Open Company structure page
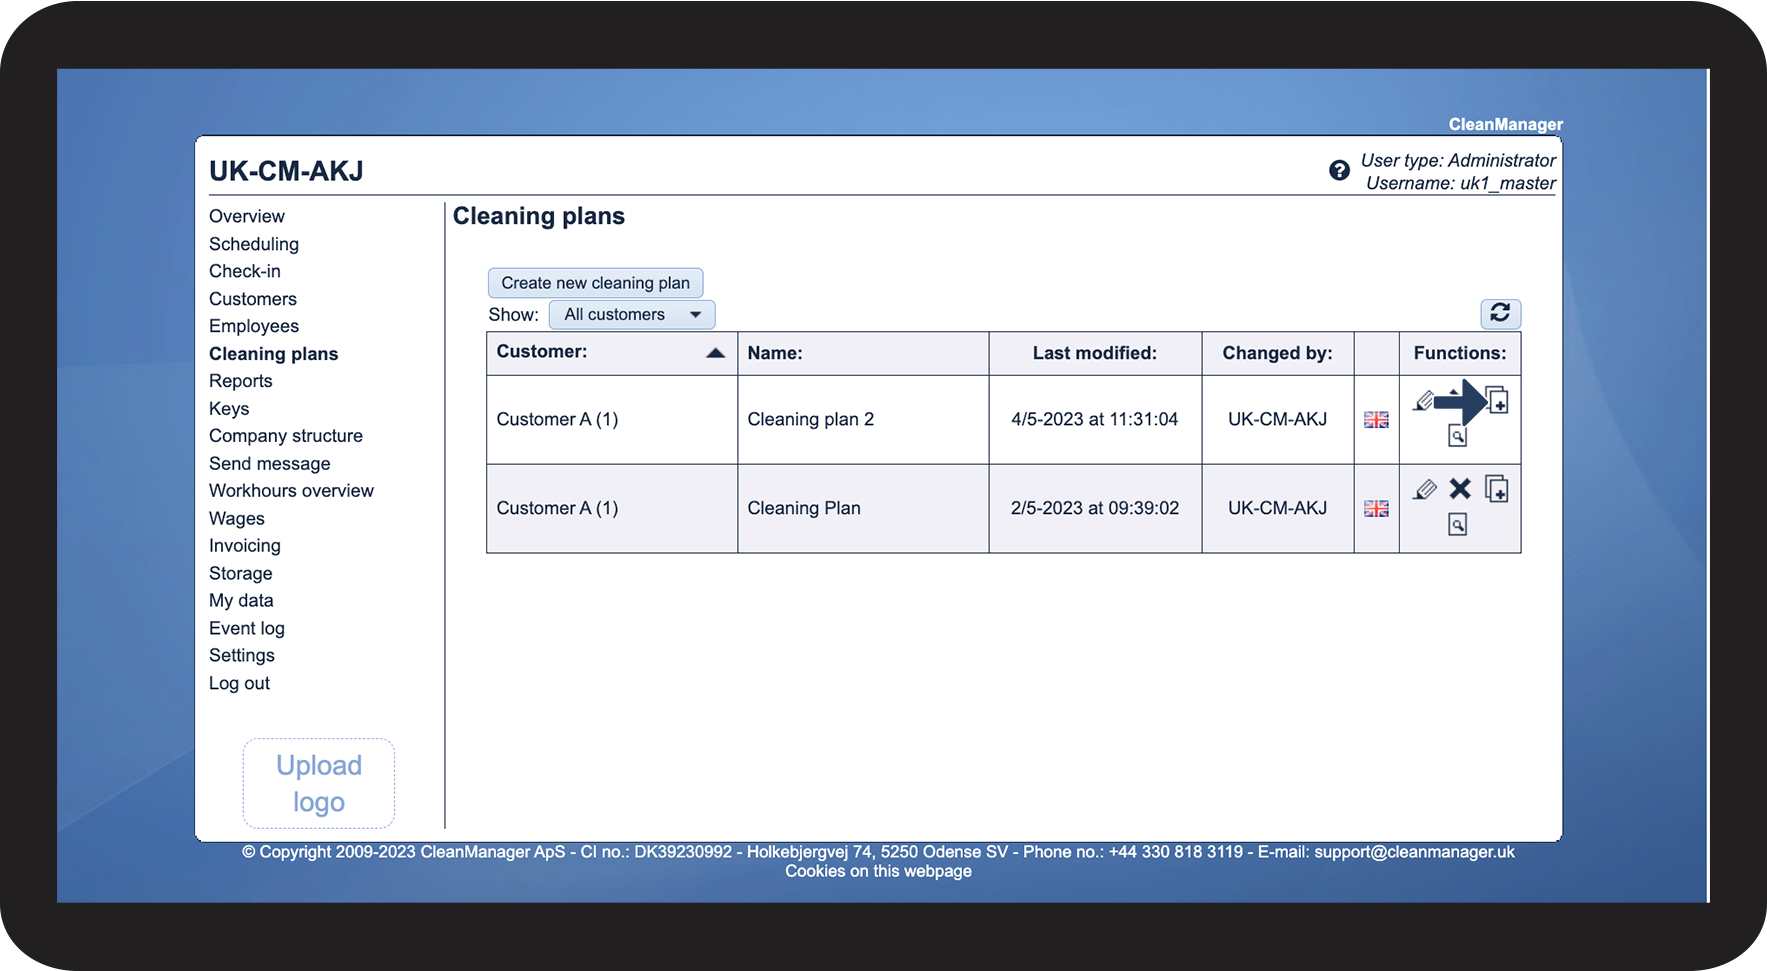The image size is (1767, 971). click(286, 436)
